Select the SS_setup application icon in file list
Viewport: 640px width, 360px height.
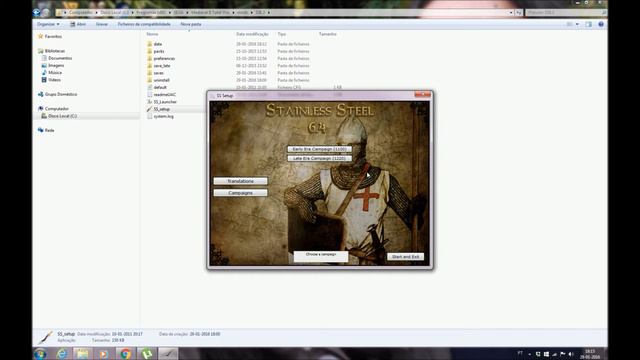coord(149,109)
